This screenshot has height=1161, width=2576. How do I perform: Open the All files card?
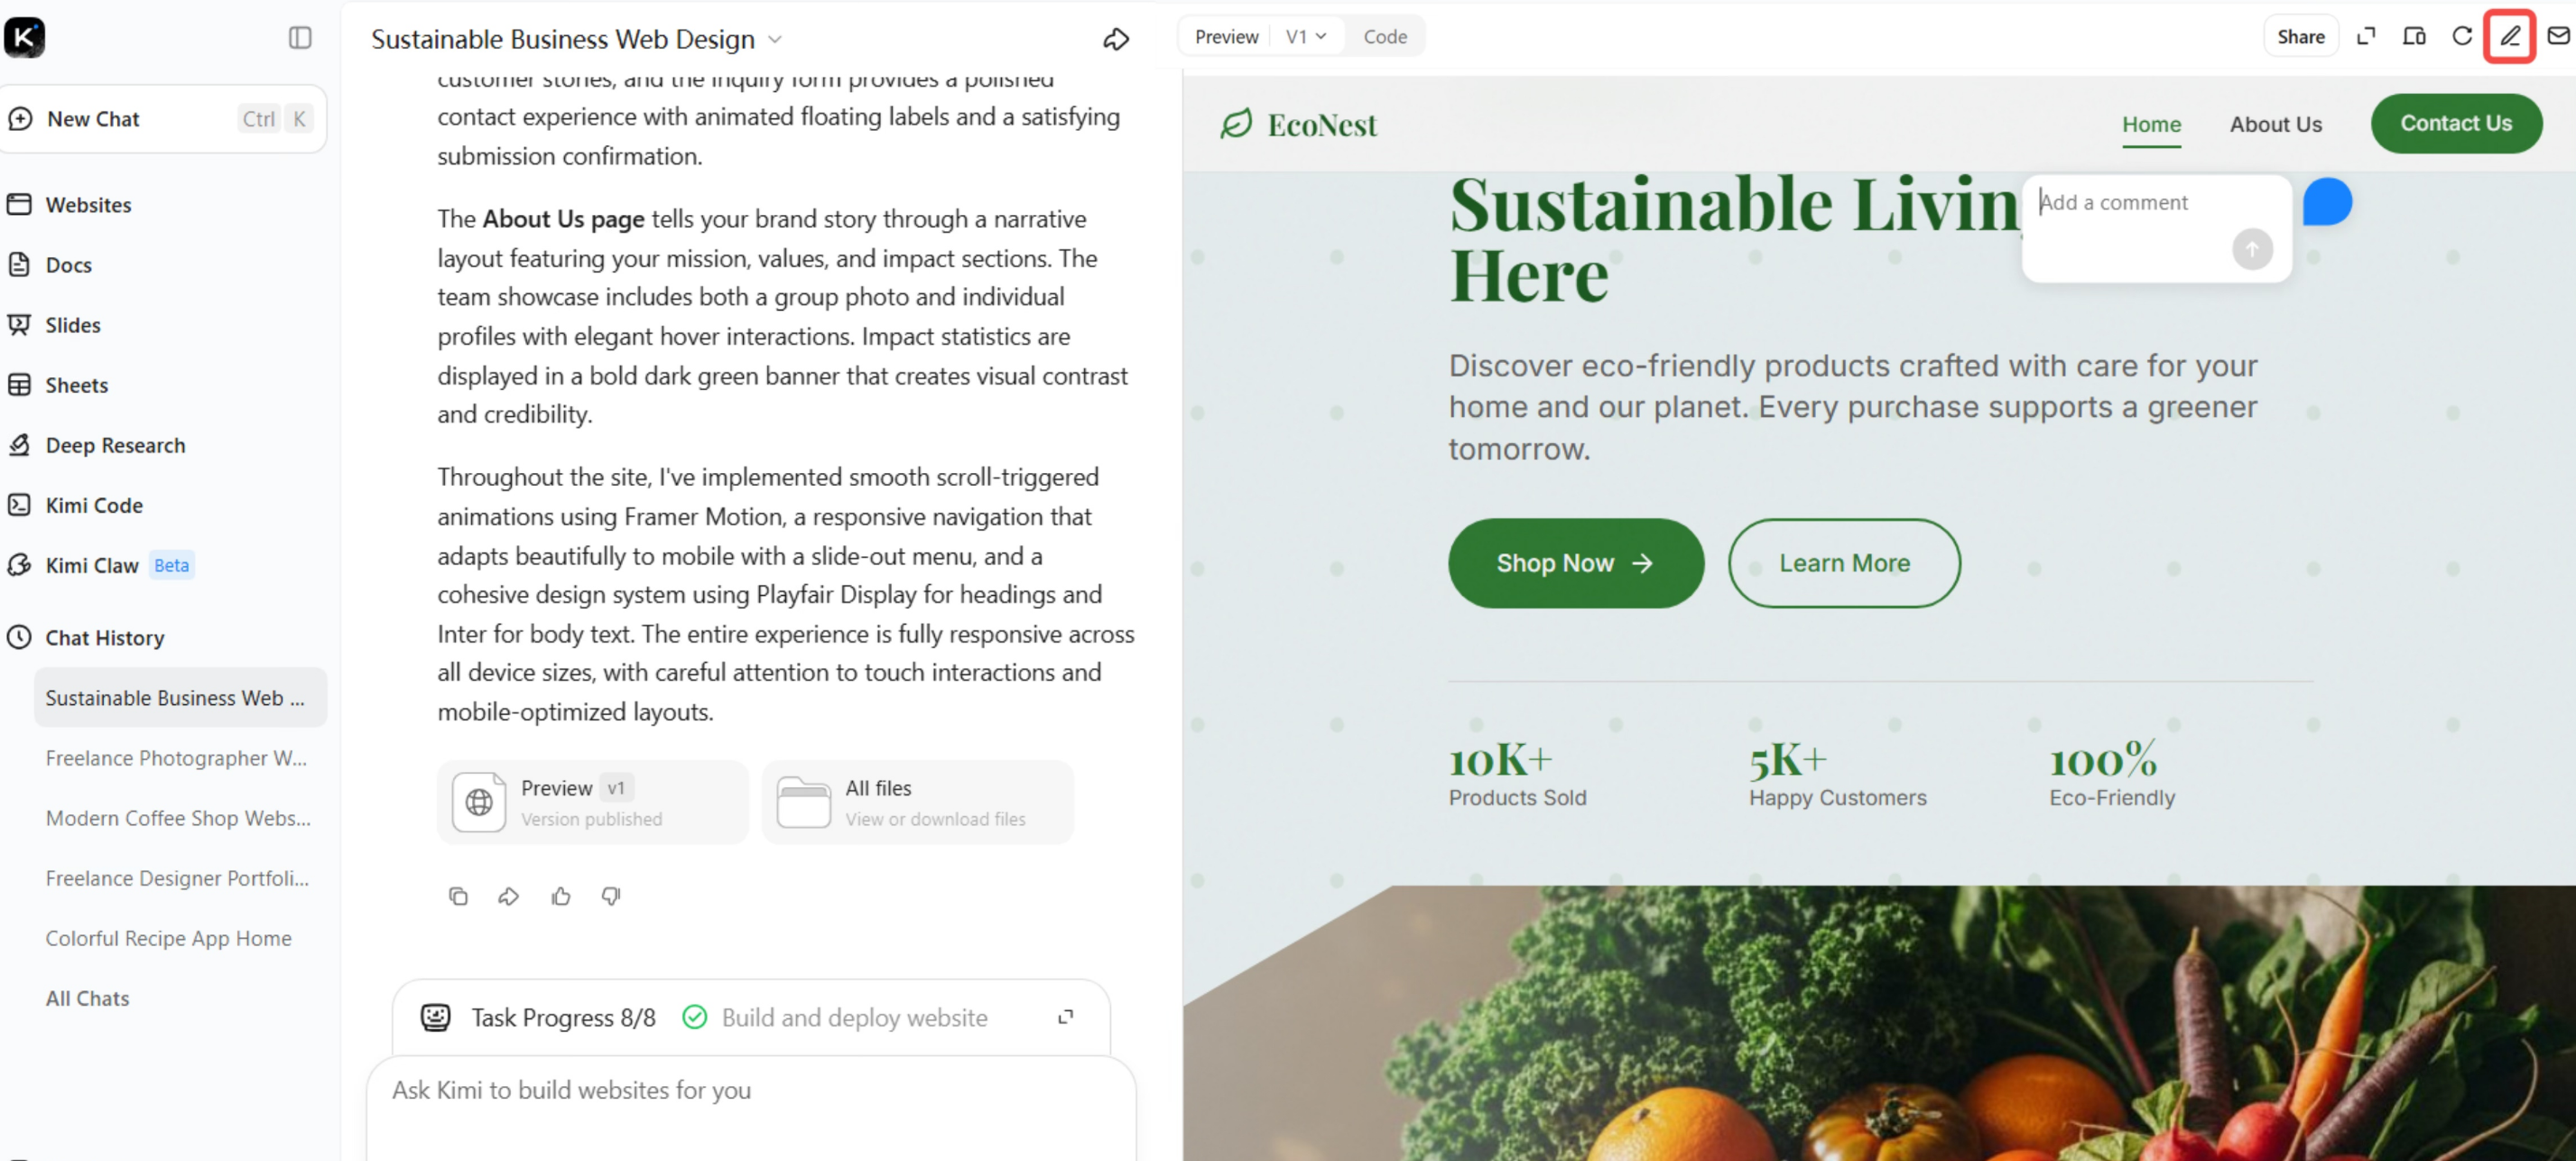click(918, 803)
